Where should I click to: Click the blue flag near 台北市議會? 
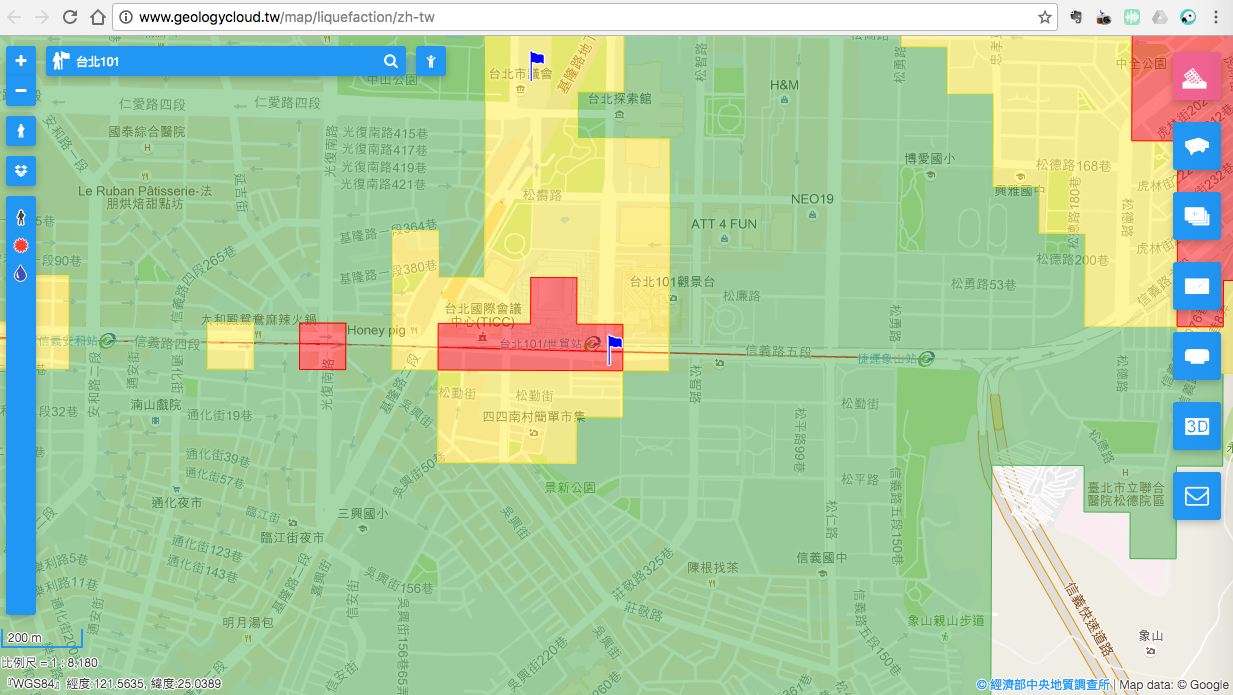(536, 65)
